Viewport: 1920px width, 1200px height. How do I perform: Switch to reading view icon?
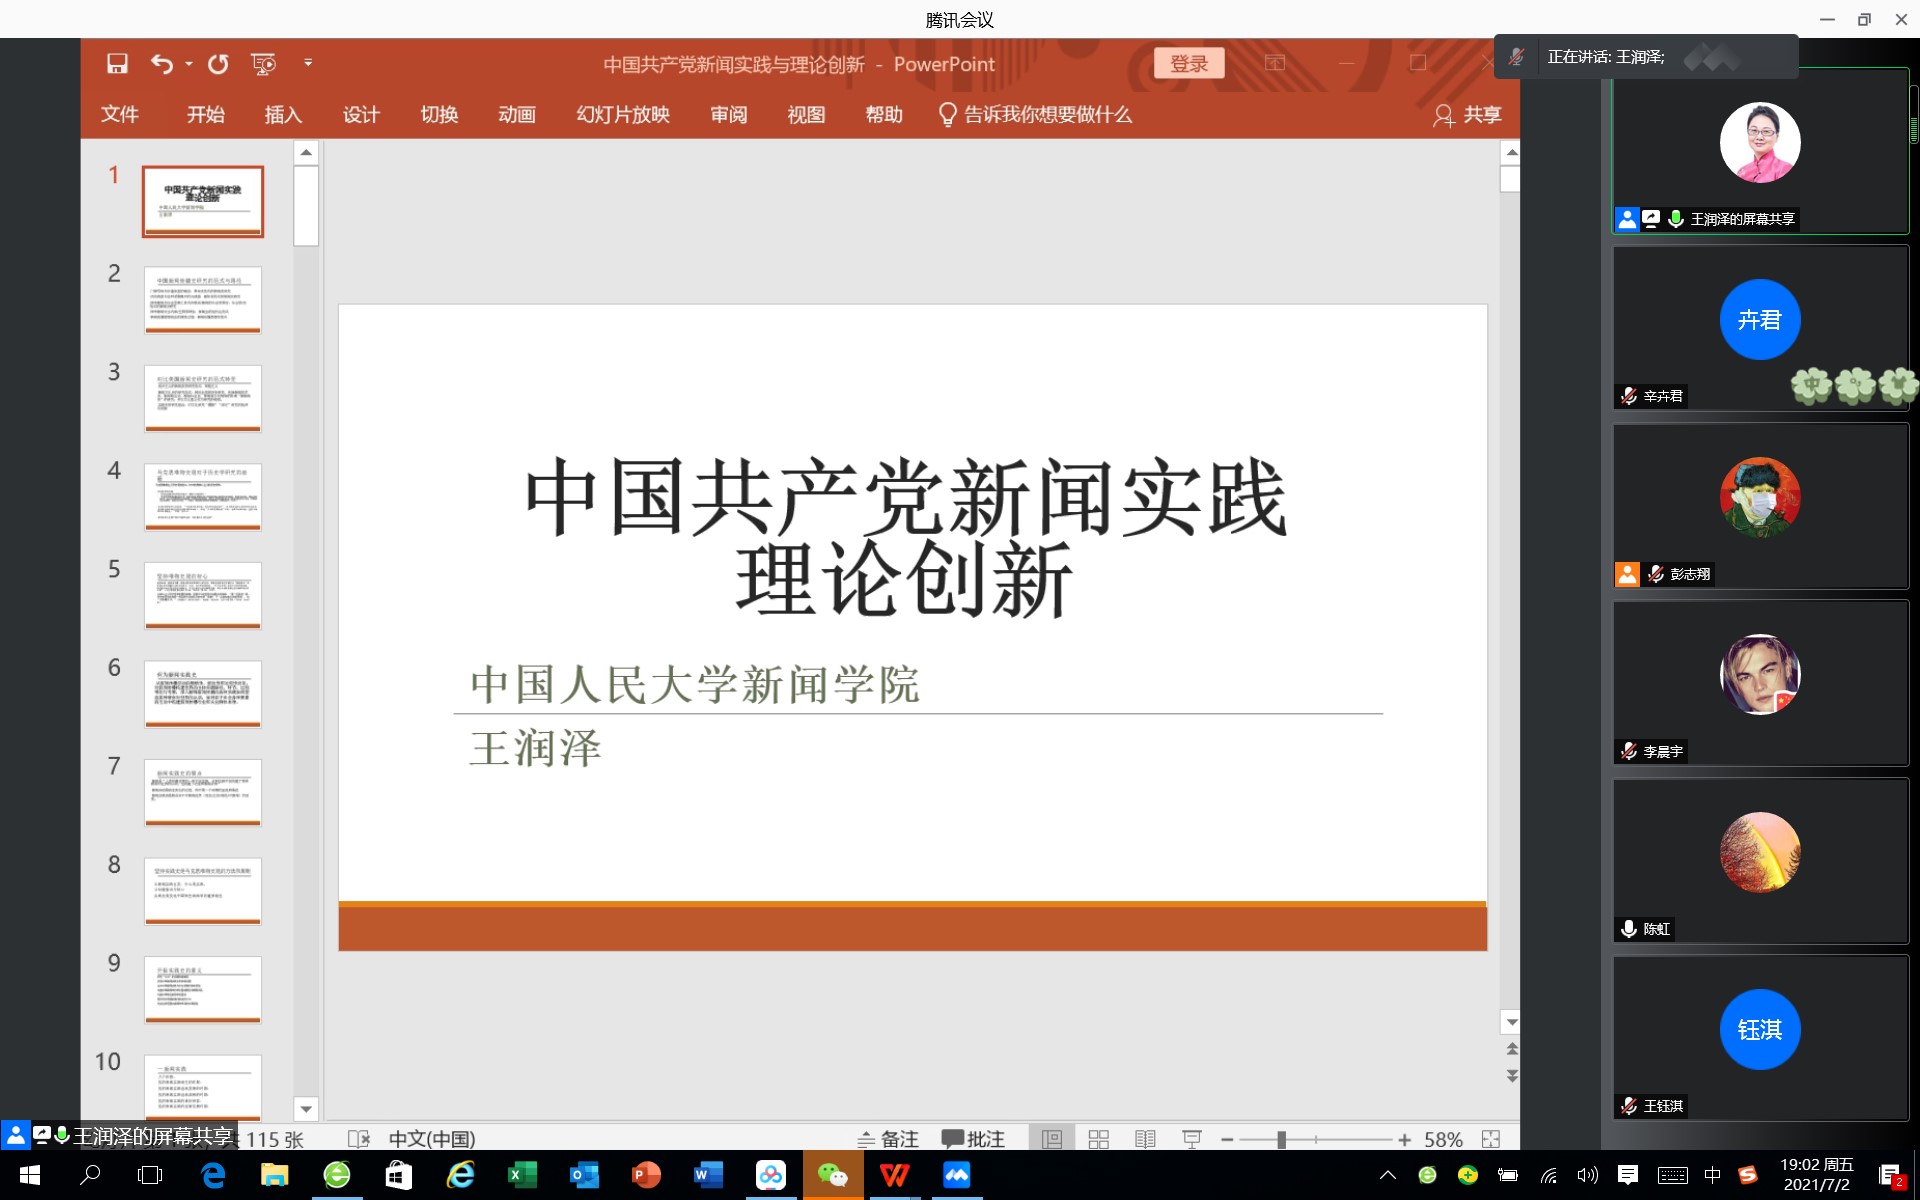point(1145,1139)
